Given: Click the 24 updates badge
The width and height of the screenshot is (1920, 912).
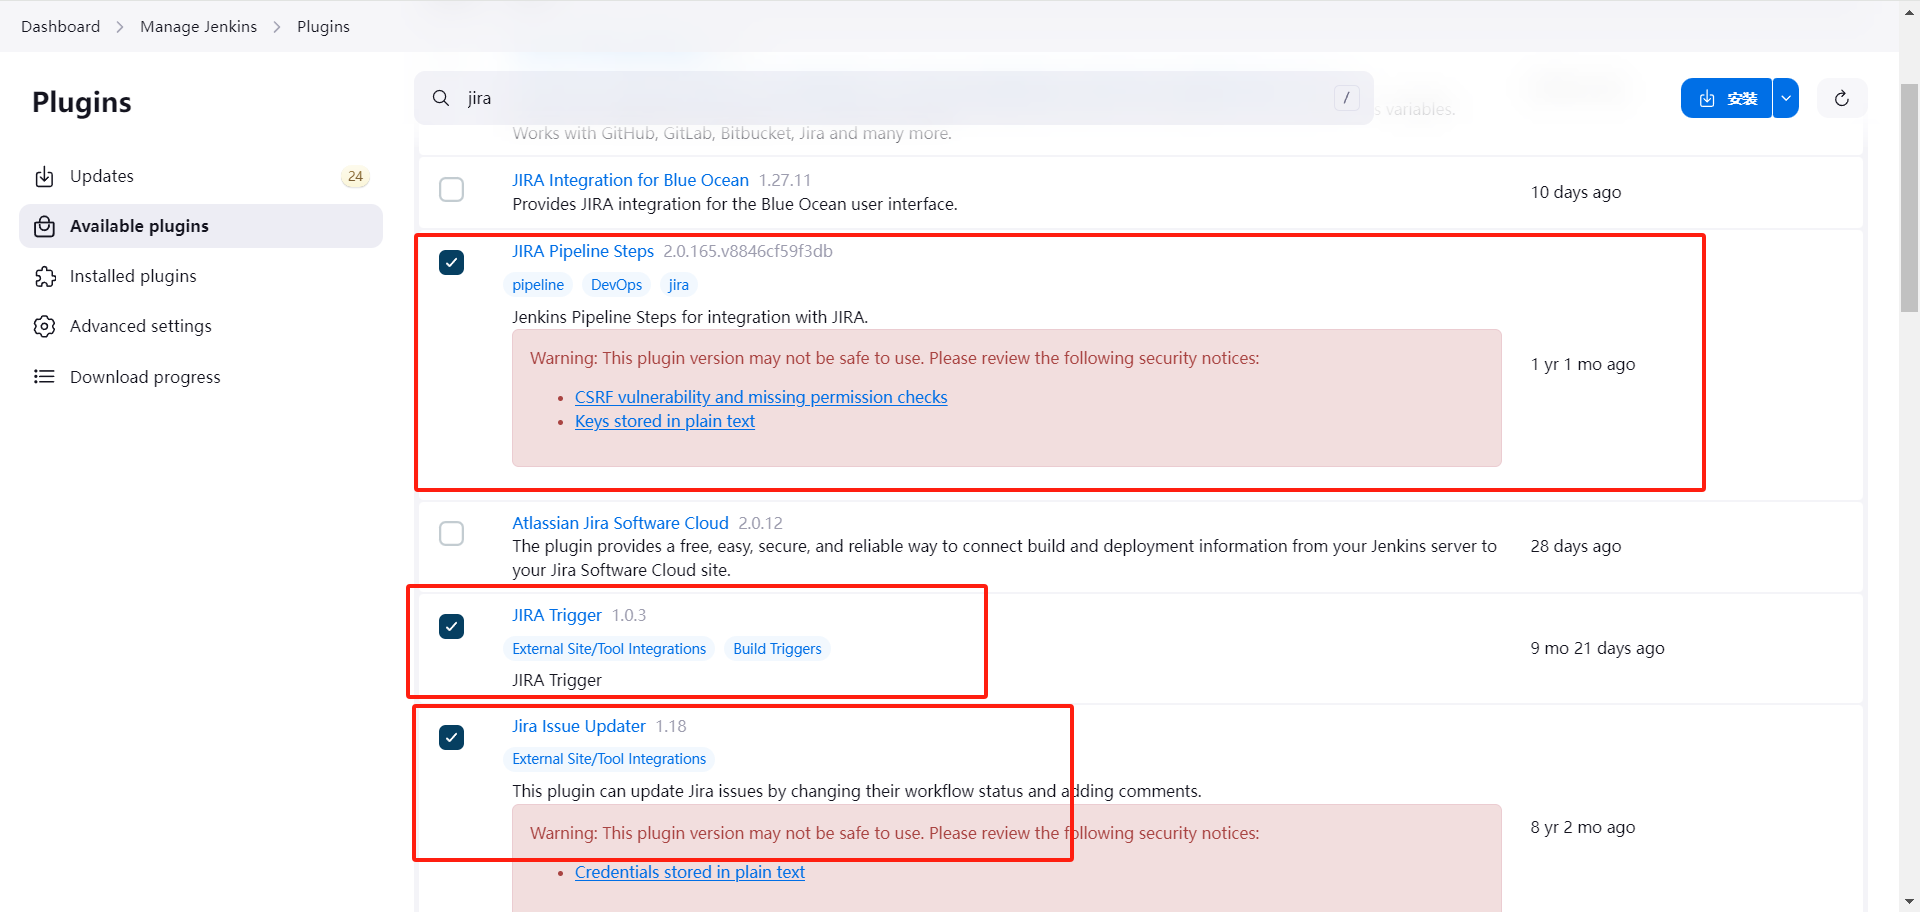Looking at the screenshot, I should pyautogui.click(x=355, y=177).
